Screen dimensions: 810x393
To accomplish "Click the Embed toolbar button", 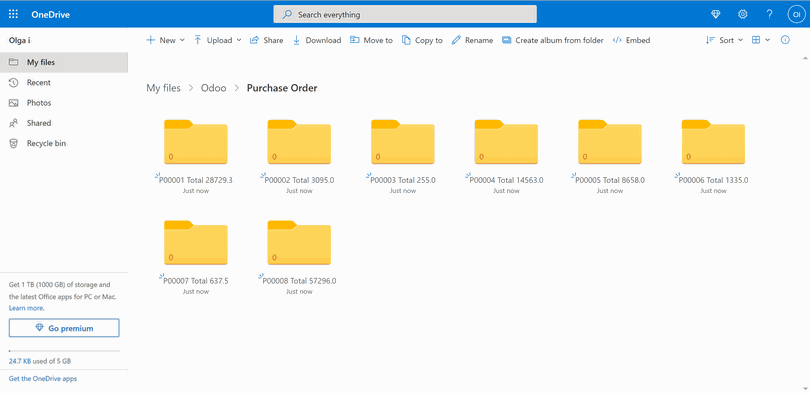I will pyautogui.click(x=631, y=40).
